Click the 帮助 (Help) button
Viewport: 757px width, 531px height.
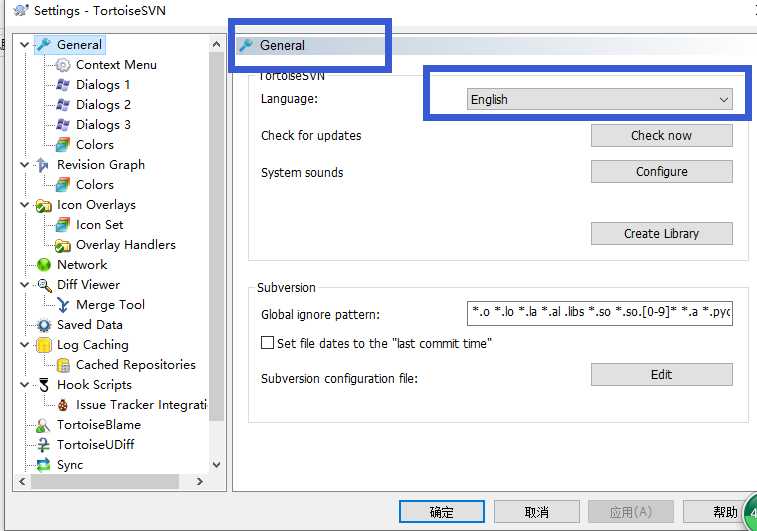719,512
